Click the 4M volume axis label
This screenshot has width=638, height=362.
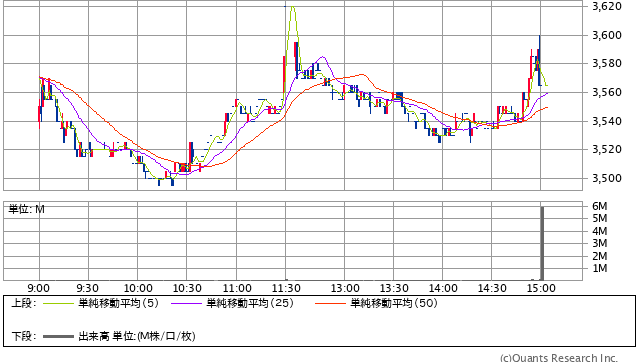click(599, 231)
